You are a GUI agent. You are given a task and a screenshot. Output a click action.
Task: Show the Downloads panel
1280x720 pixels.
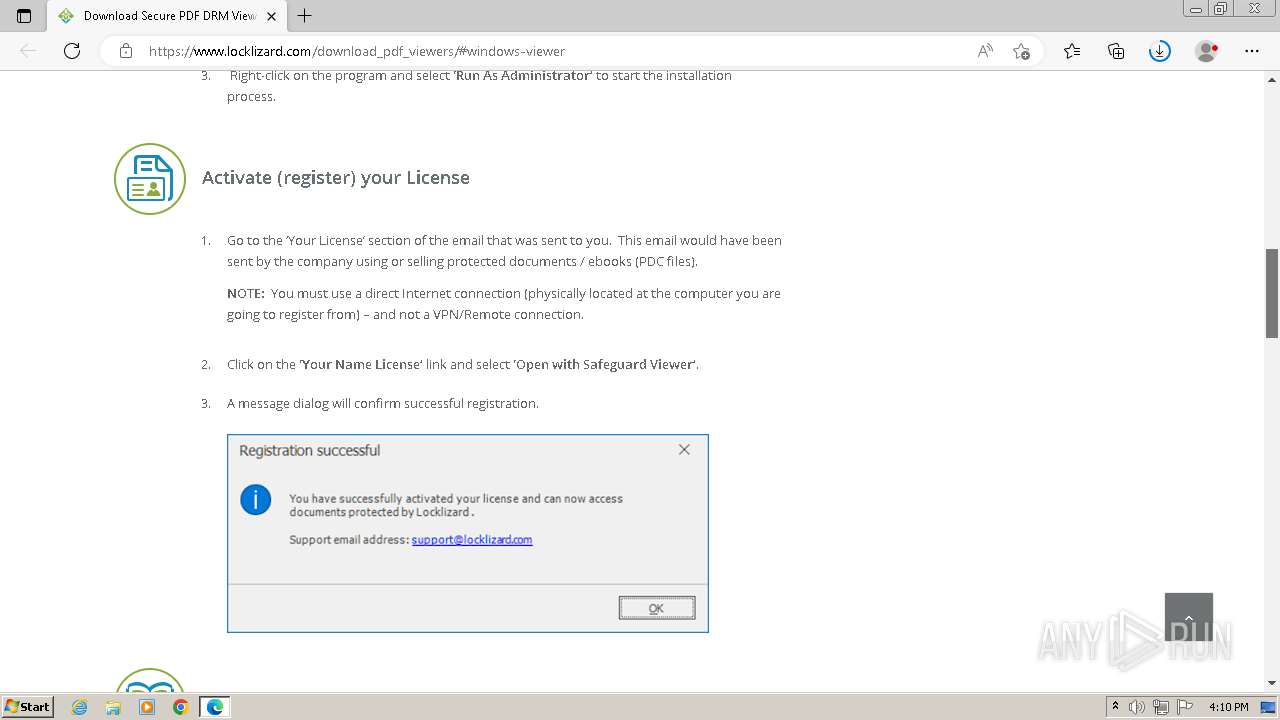point(1160,51)
